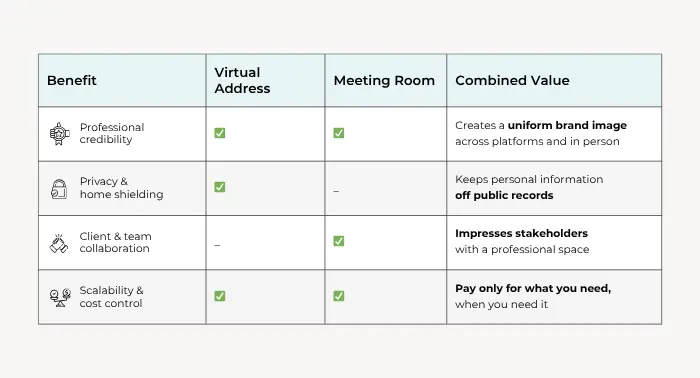Viewport: 700px width, 378px height.
Task: Click the 'Impresses stakeholders' bold text
Action: point(521,233)
